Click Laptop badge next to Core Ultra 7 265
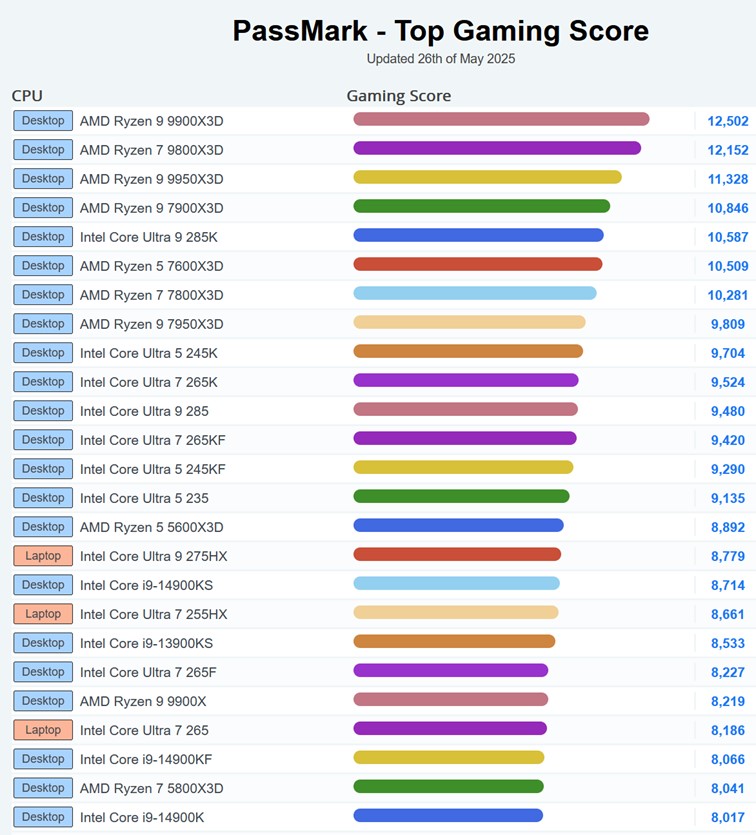The image size is (756, 835). (43, 730)
